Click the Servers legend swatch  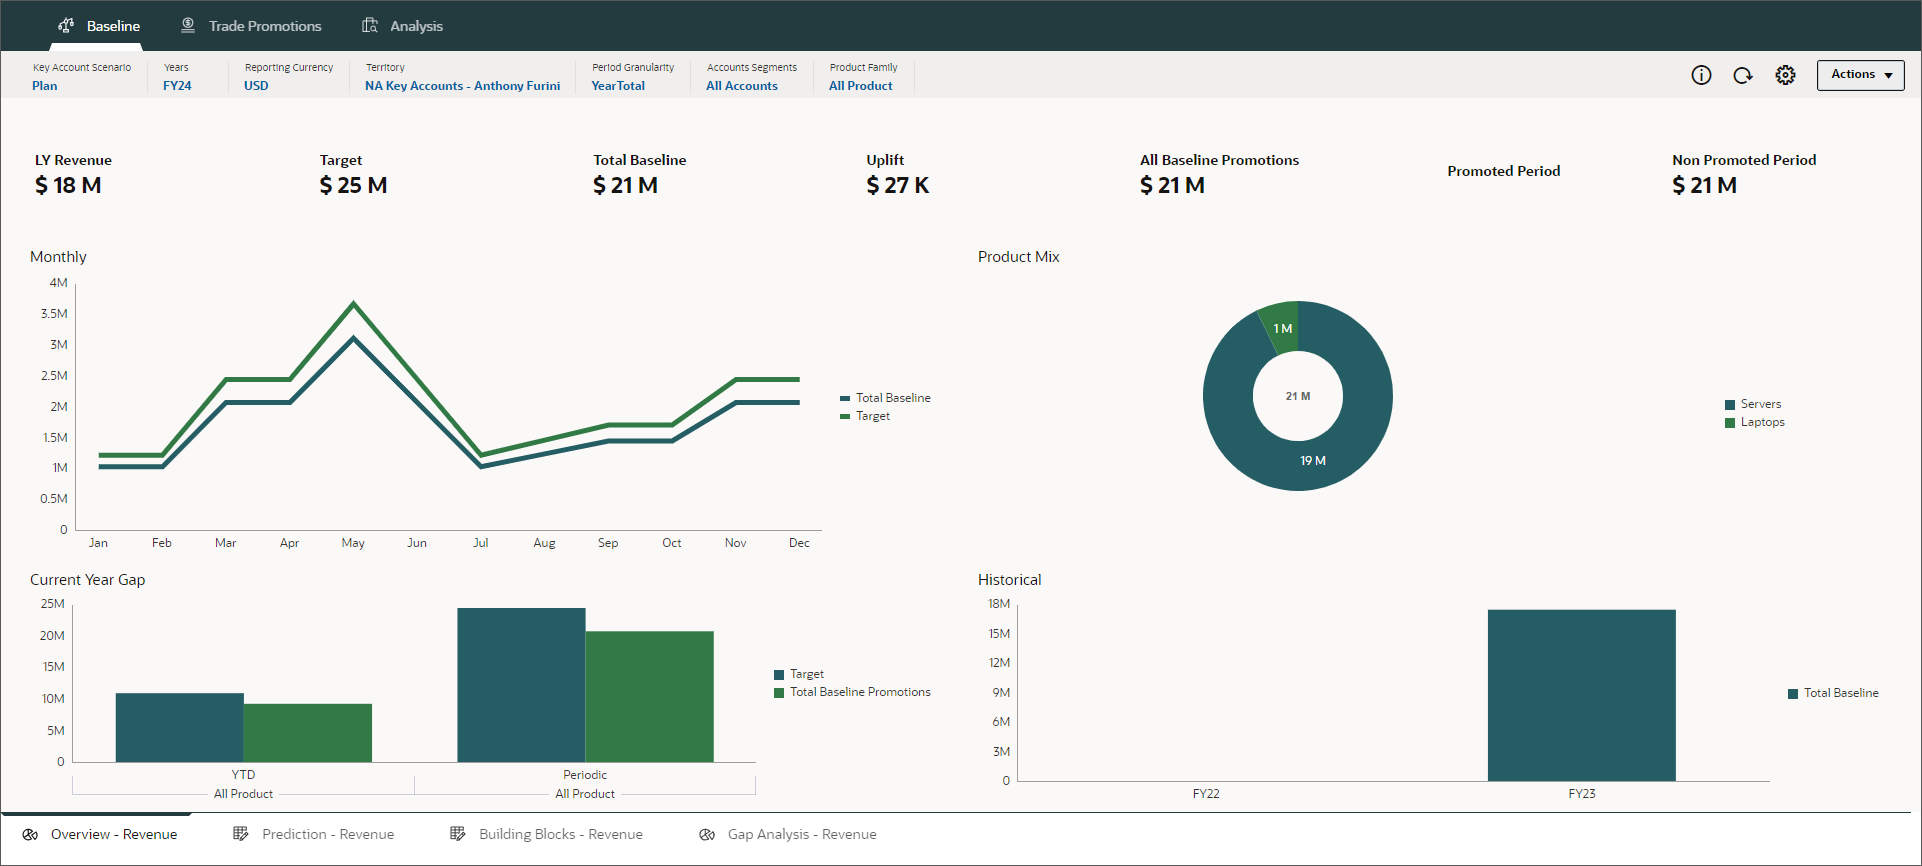(x=1730, y=405)
